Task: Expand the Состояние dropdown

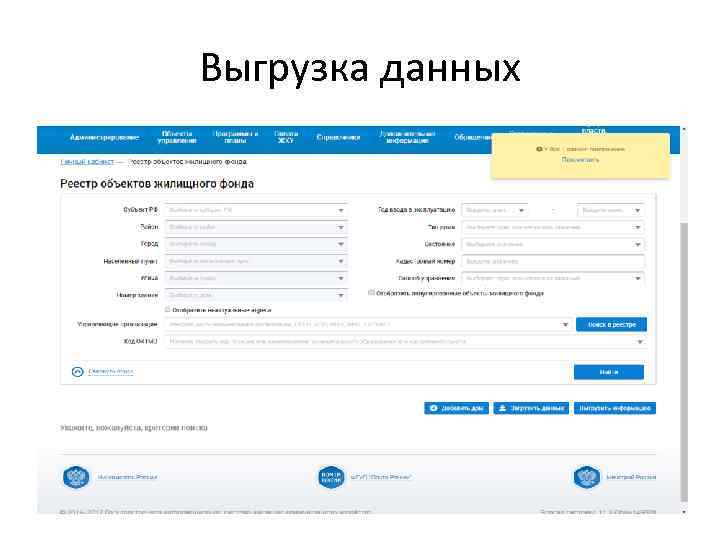Action: (x=553, y=244)
